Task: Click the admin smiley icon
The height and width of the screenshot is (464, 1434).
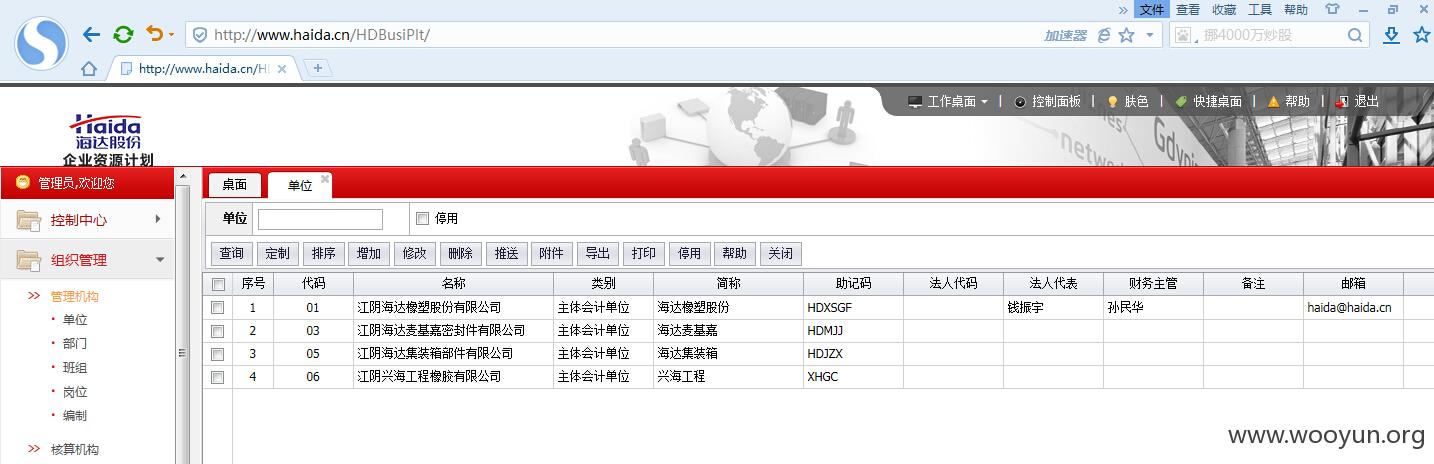Action: 23,182
